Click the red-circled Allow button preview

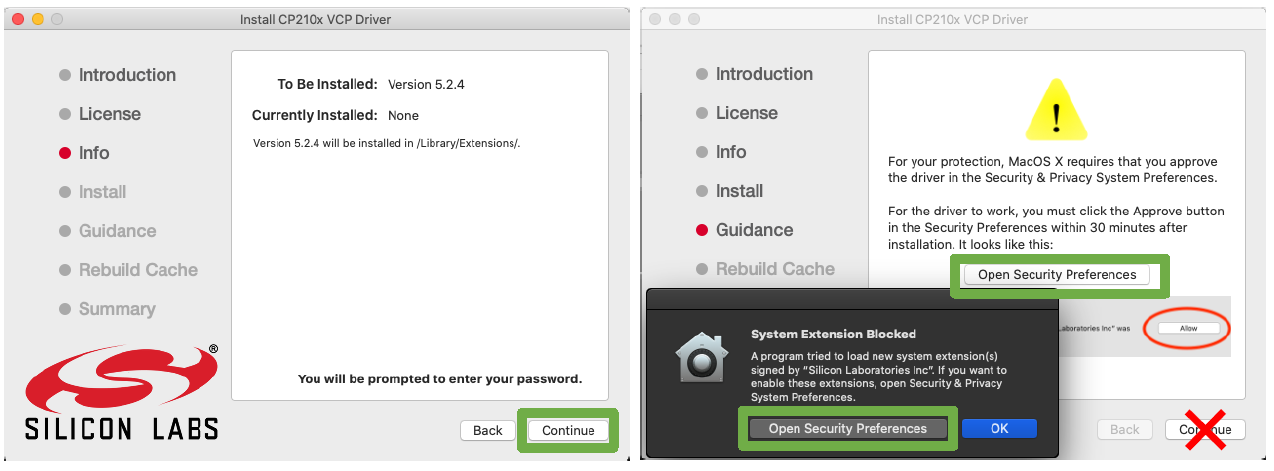[x=1189, y=328]
